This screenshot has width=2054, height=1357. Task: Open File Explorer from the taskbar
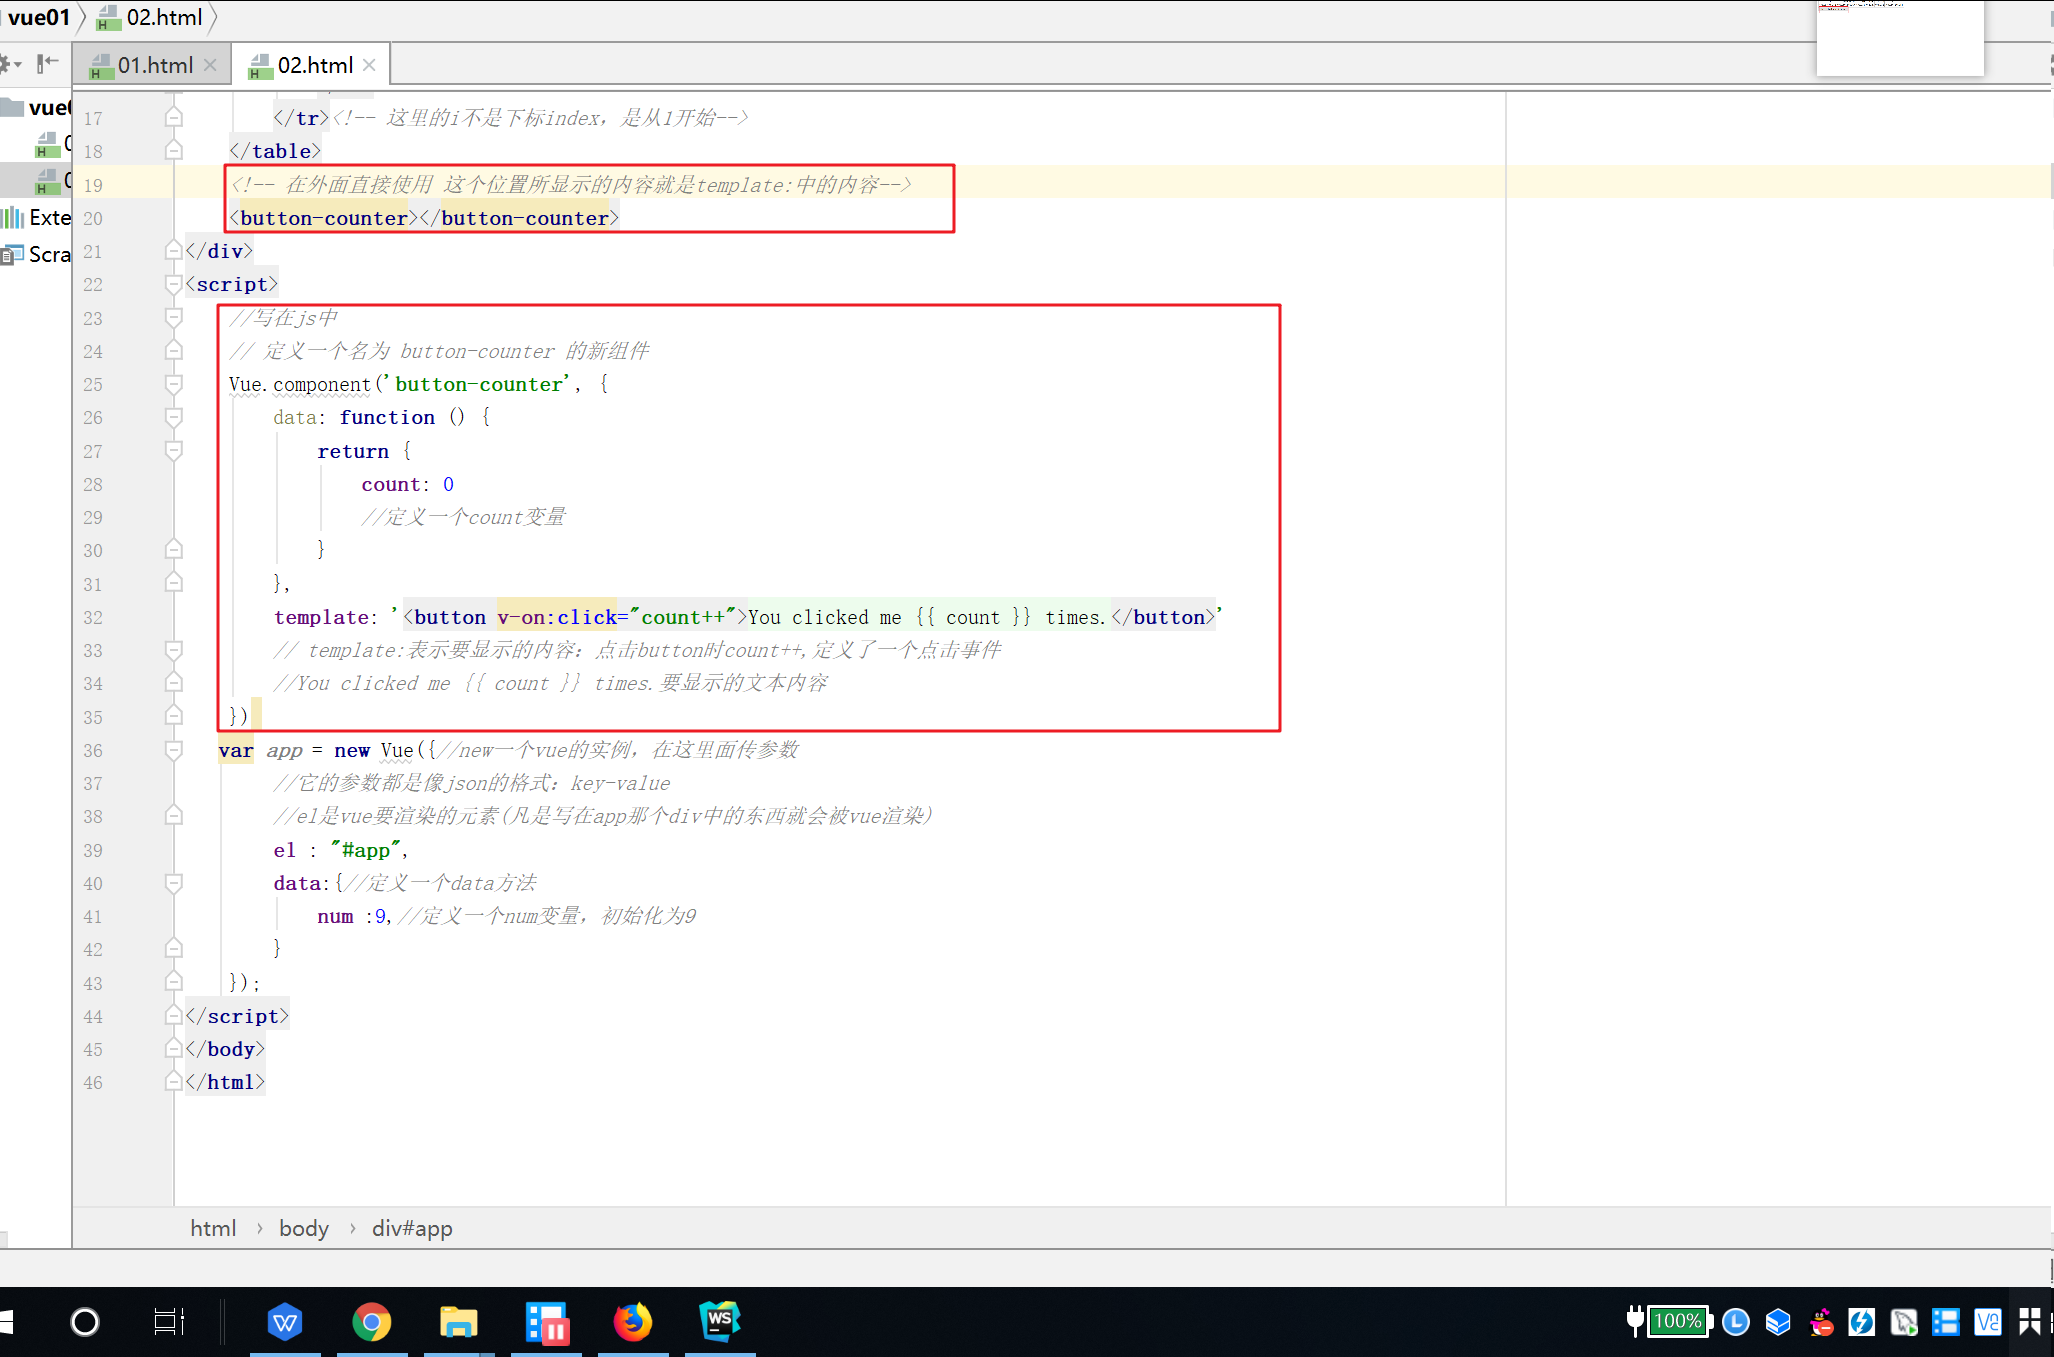coord(458,1322)
